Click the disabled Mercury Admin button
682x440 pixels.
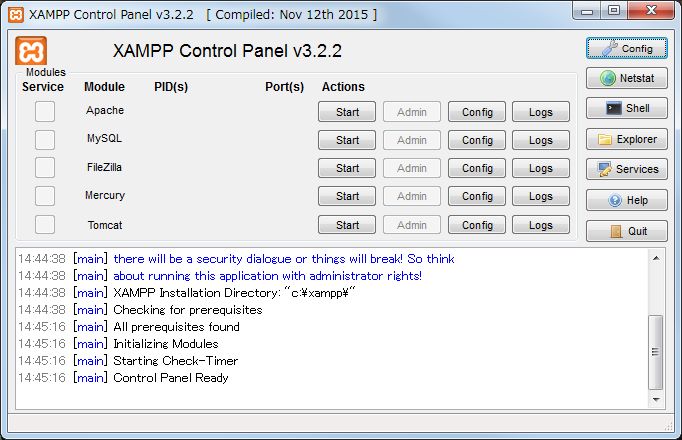[411, 196]
